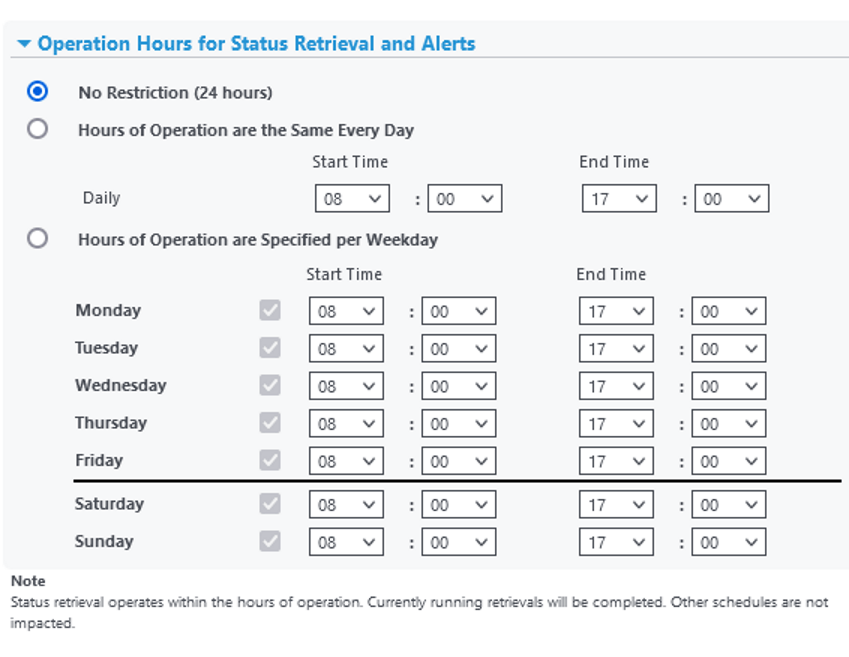Screen dimensions: 849x657
Task: Open Monday start hour dropdown
Action: [x=346, y=311]
